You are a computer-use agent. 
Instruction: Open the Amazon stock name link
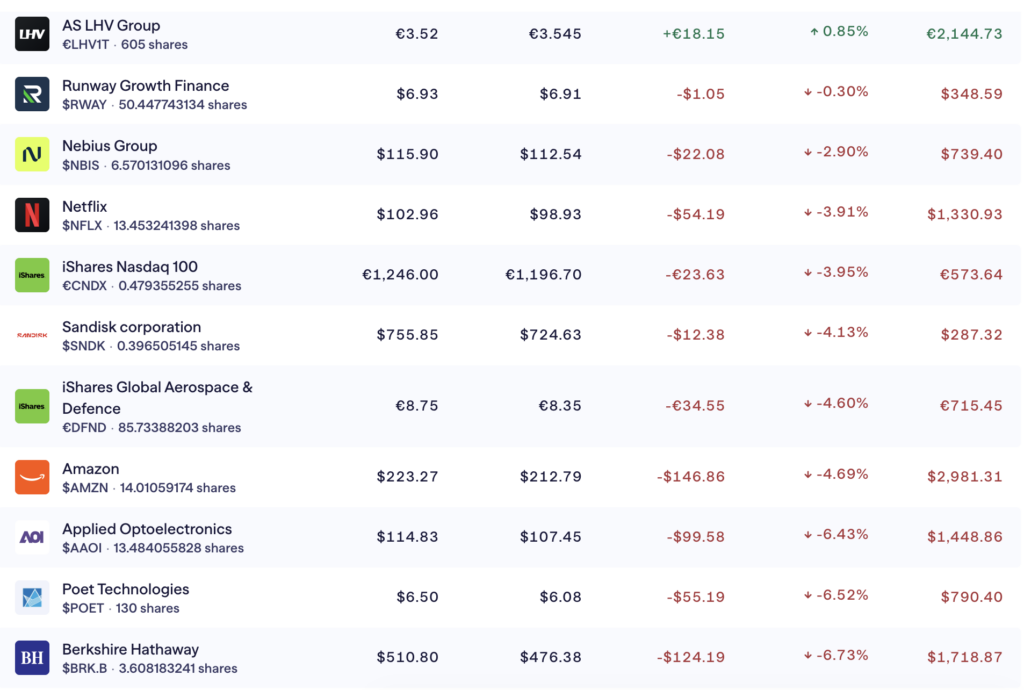point(91,469)
